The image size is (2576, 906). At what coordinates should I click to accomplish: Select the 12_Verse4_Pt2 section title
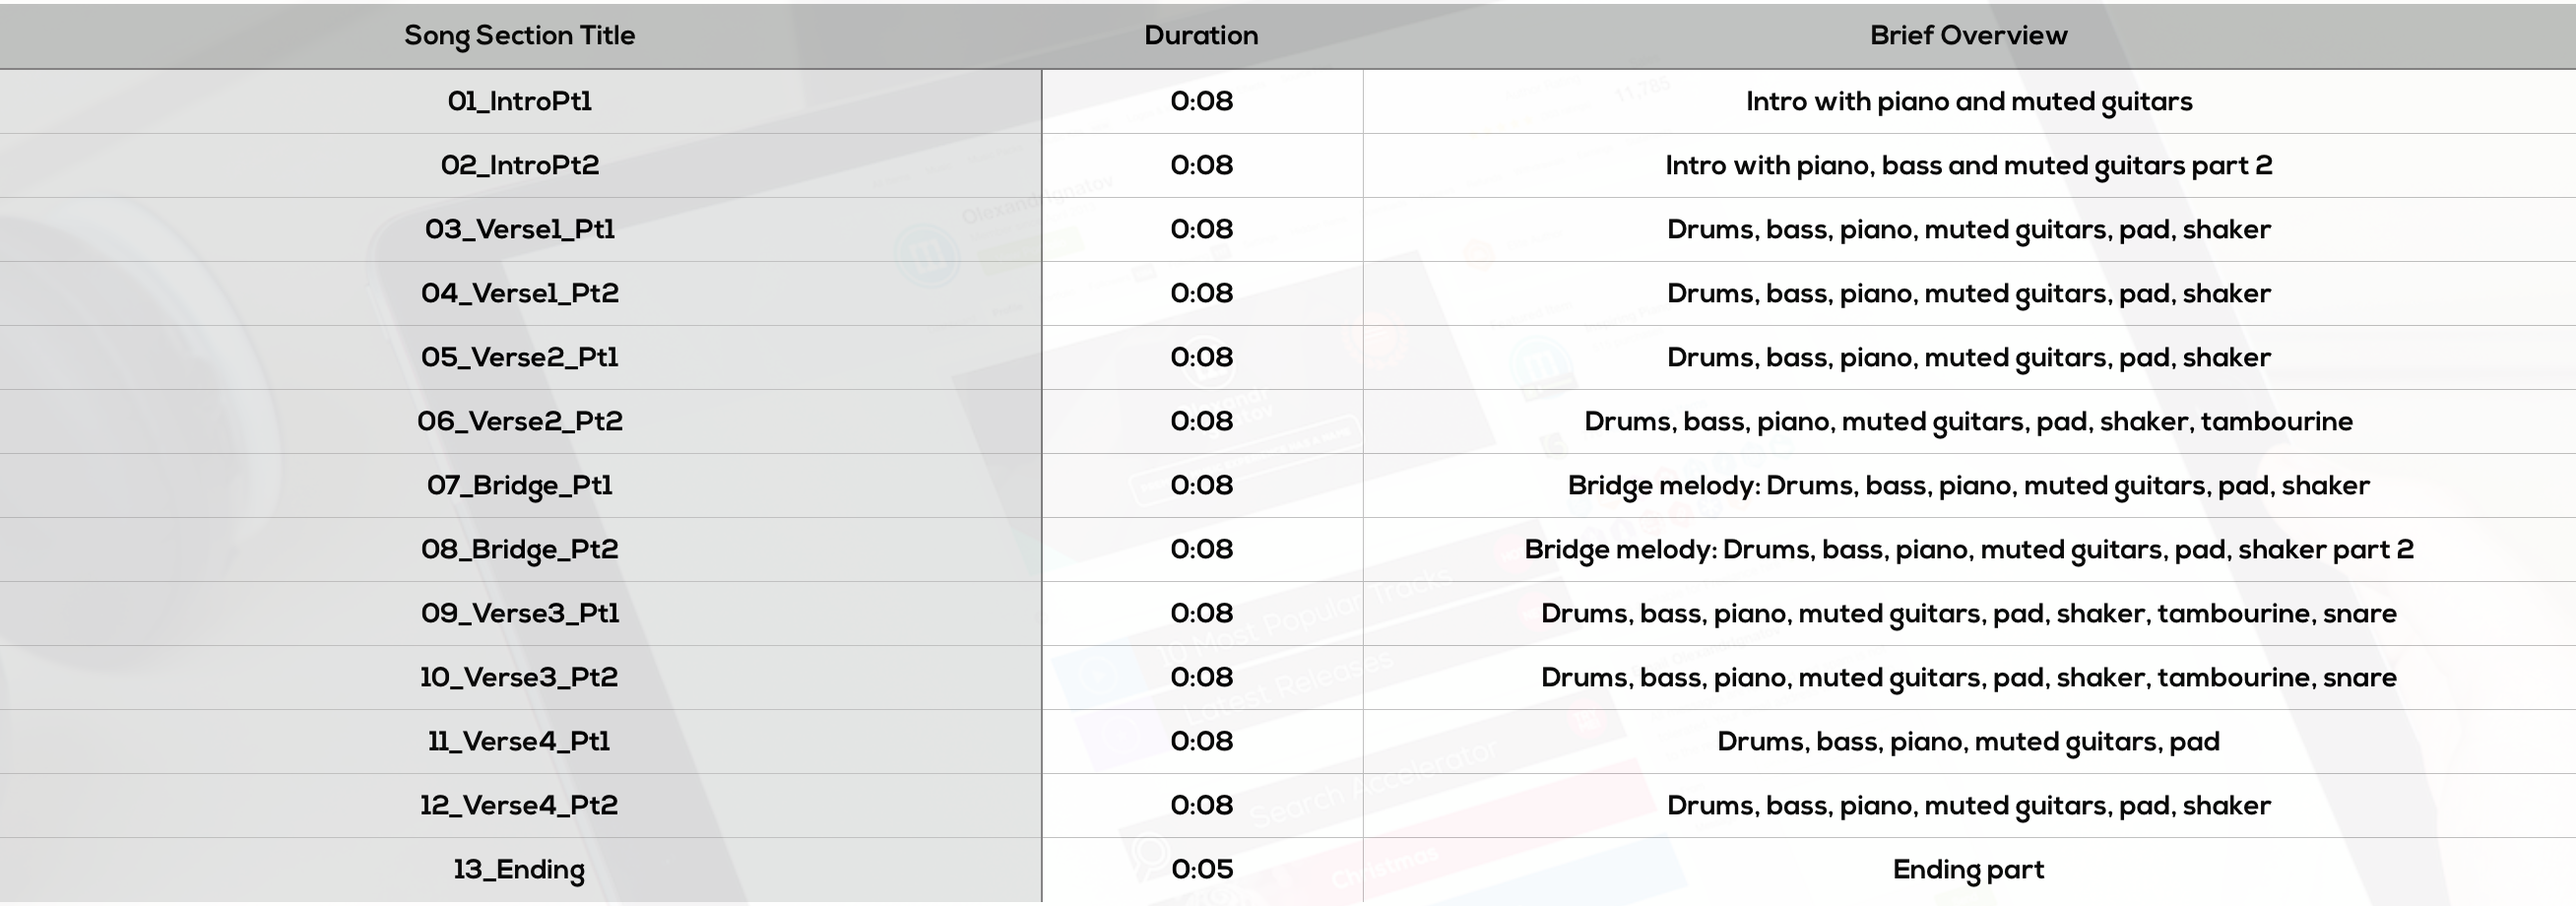pyautogui.click(x=519, y=805)
